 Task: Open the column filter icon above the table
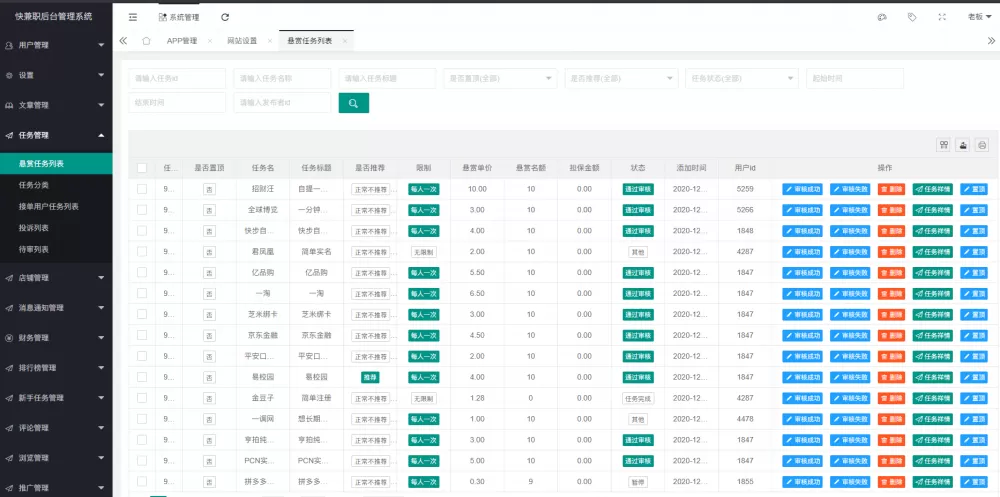(943, 145)
